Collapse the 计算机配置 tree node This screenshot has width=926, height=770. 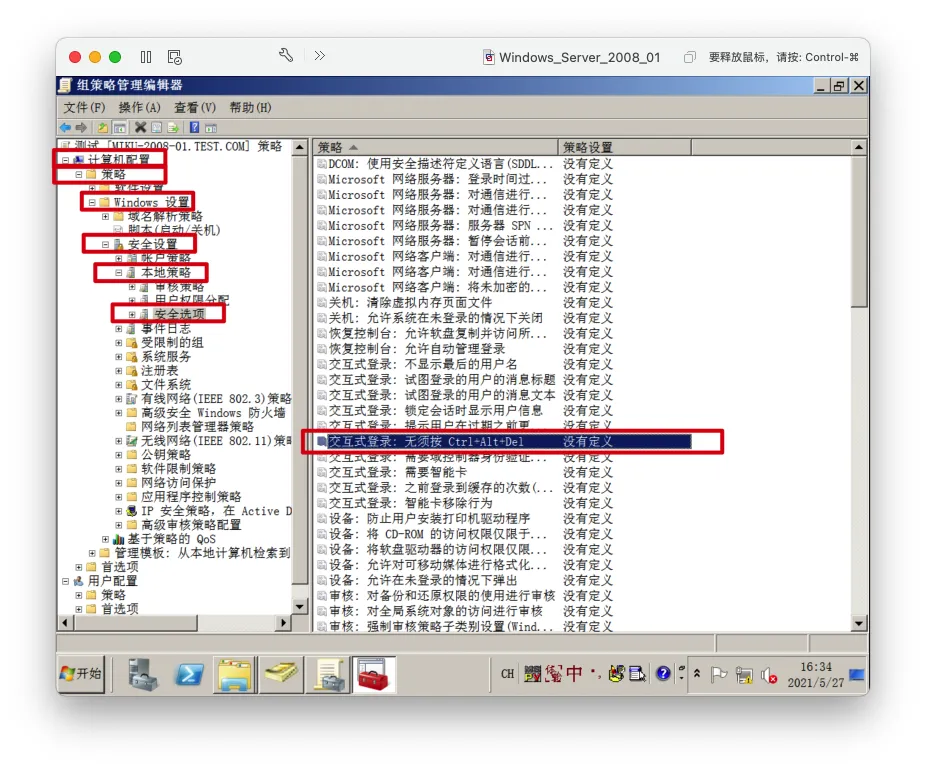point(66,160)
